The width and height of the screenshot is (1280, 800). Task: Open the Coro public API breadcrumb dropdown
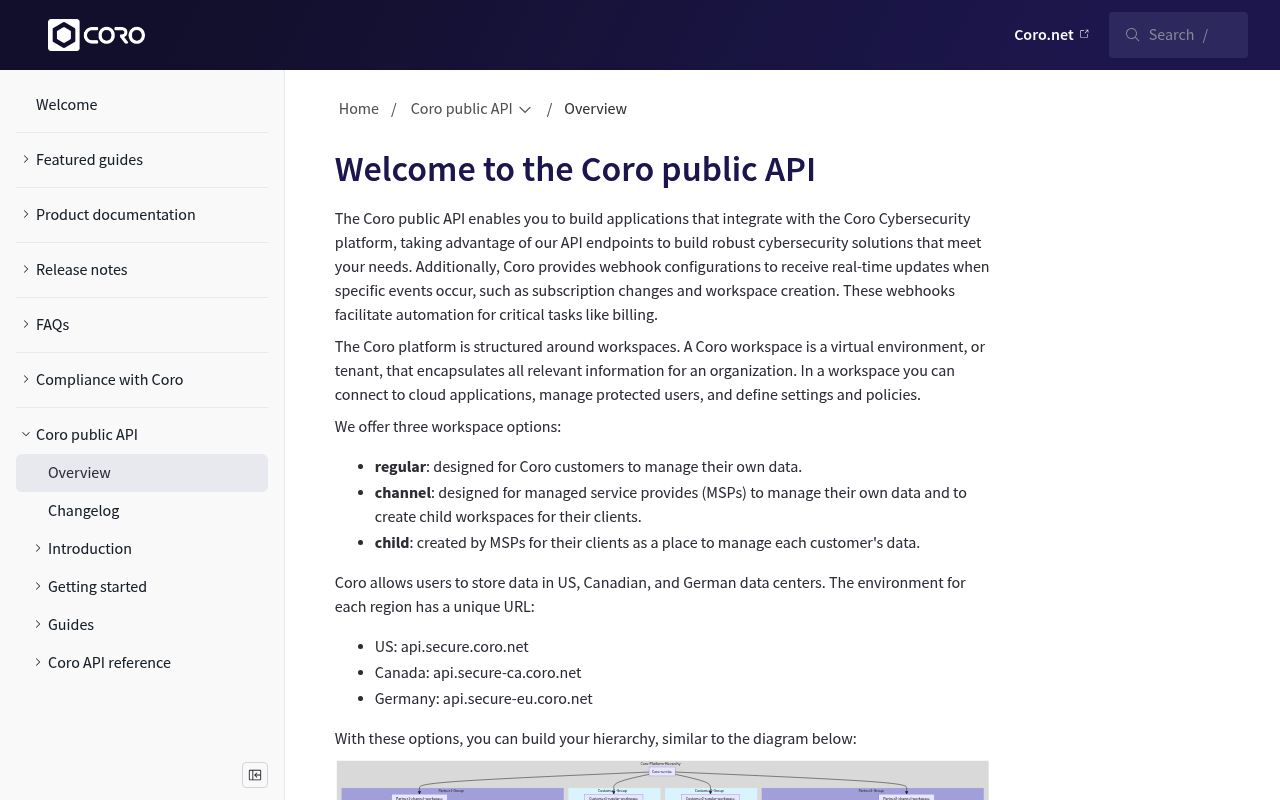(x=471, y=109)
